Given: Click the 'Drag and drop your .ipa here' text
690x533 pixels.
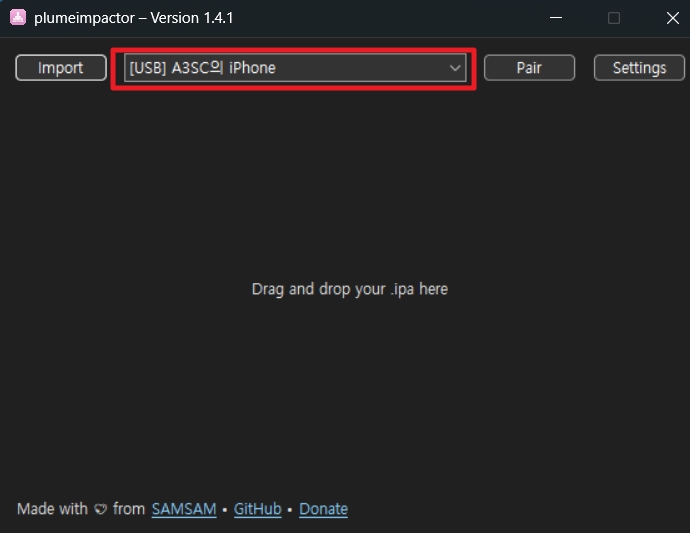Looking at the screenshot, I should pos(350,290).
